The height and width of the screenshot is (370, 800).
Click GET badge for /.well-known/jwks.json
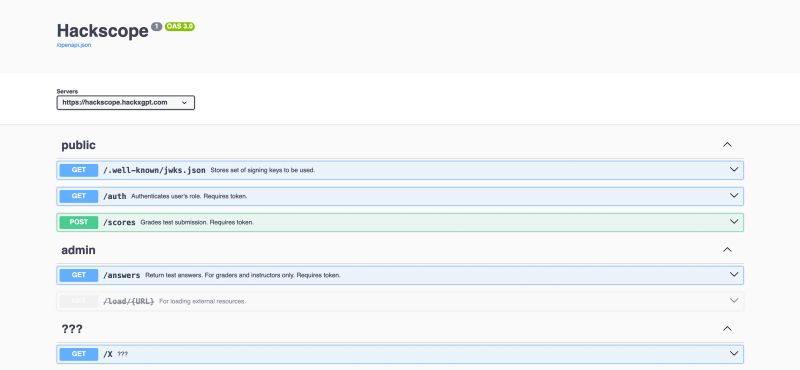(x=79, y=170)
